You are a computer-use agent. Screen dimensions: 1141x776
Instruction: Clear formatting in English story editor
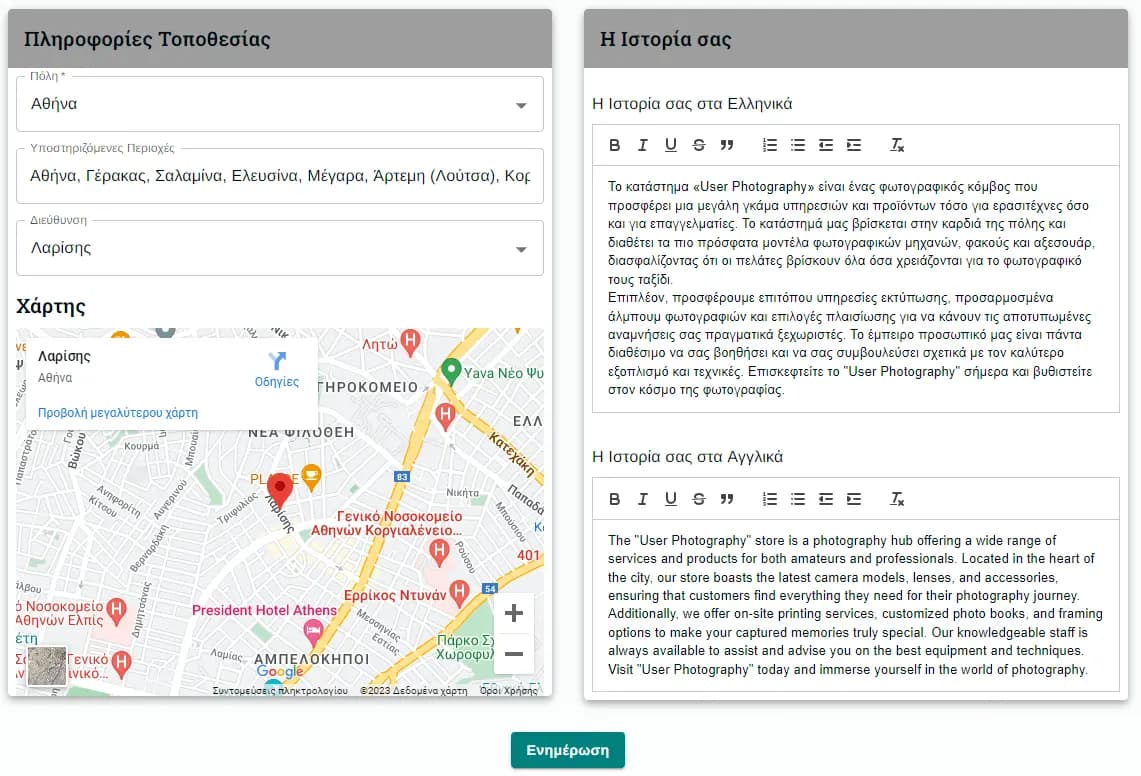tap(896, 499)
